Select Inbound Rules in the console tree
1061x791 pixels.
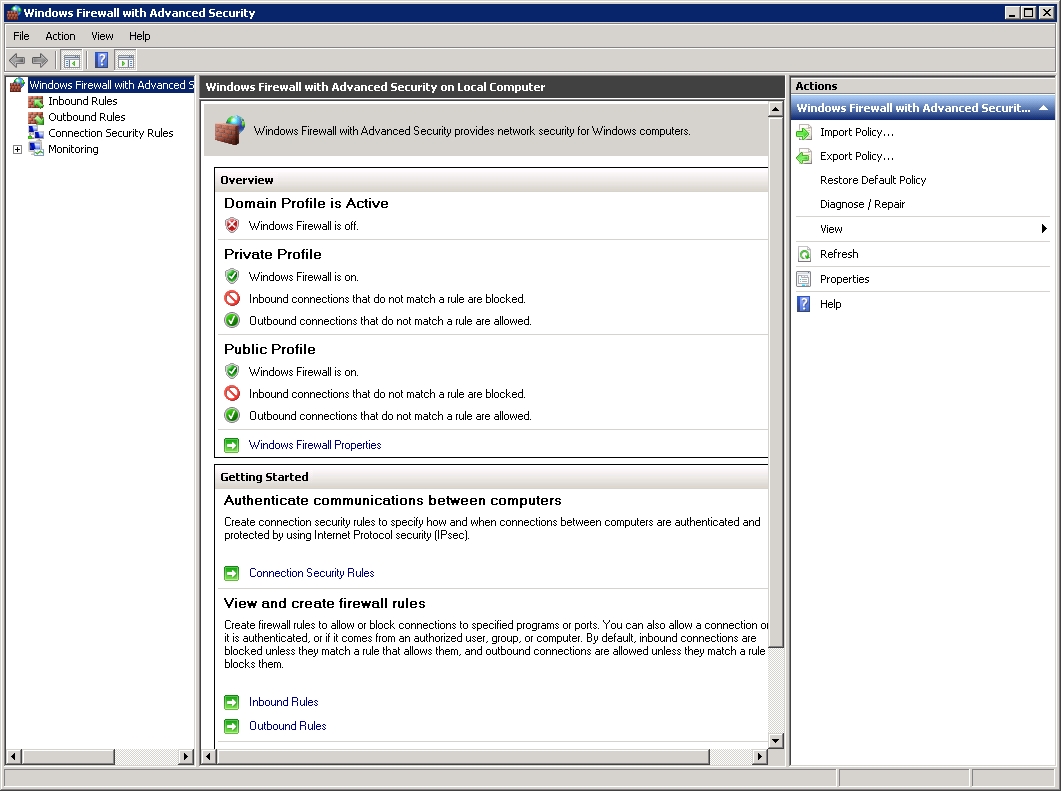tap(83, 101)
